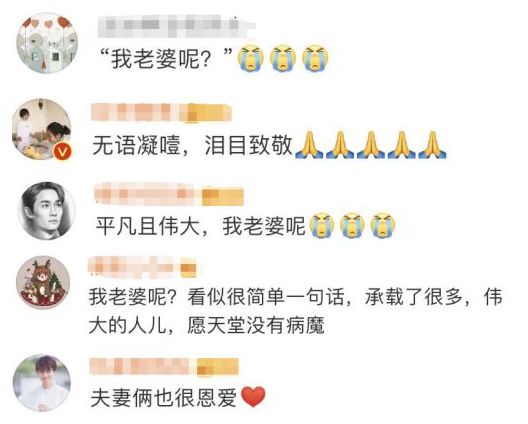The height and width of the screenshot is (424, 528).
Task: Click blurred username above 夫妻俩也很恩爱
Action: 164,367
